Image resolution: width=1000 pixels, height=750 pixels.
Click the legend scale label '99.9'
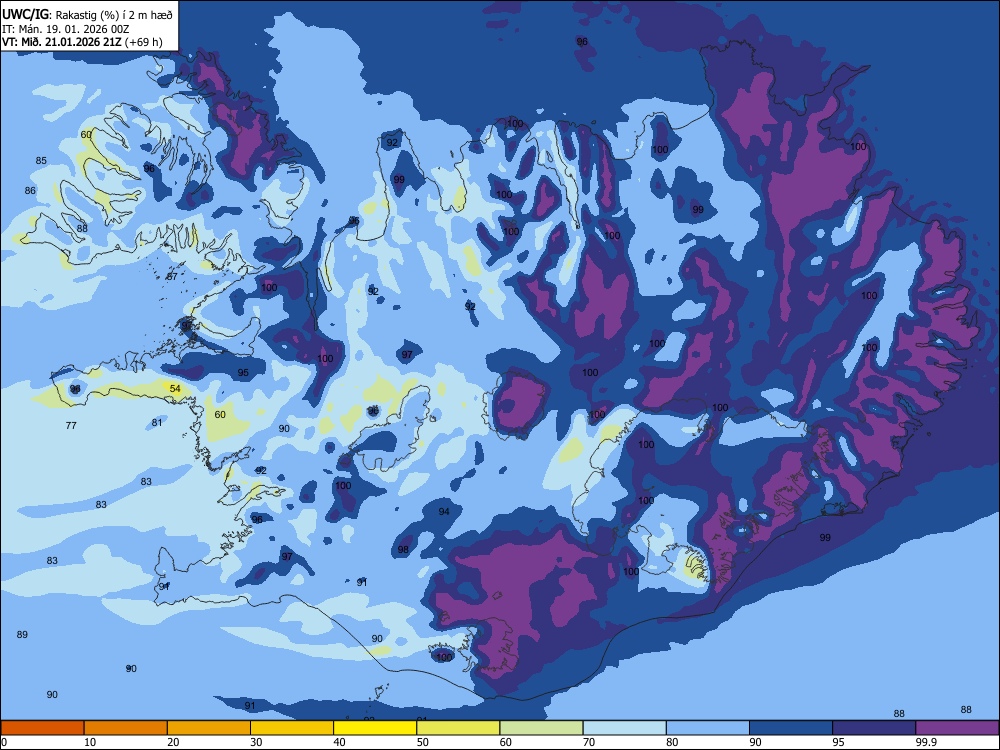point(926,742)
